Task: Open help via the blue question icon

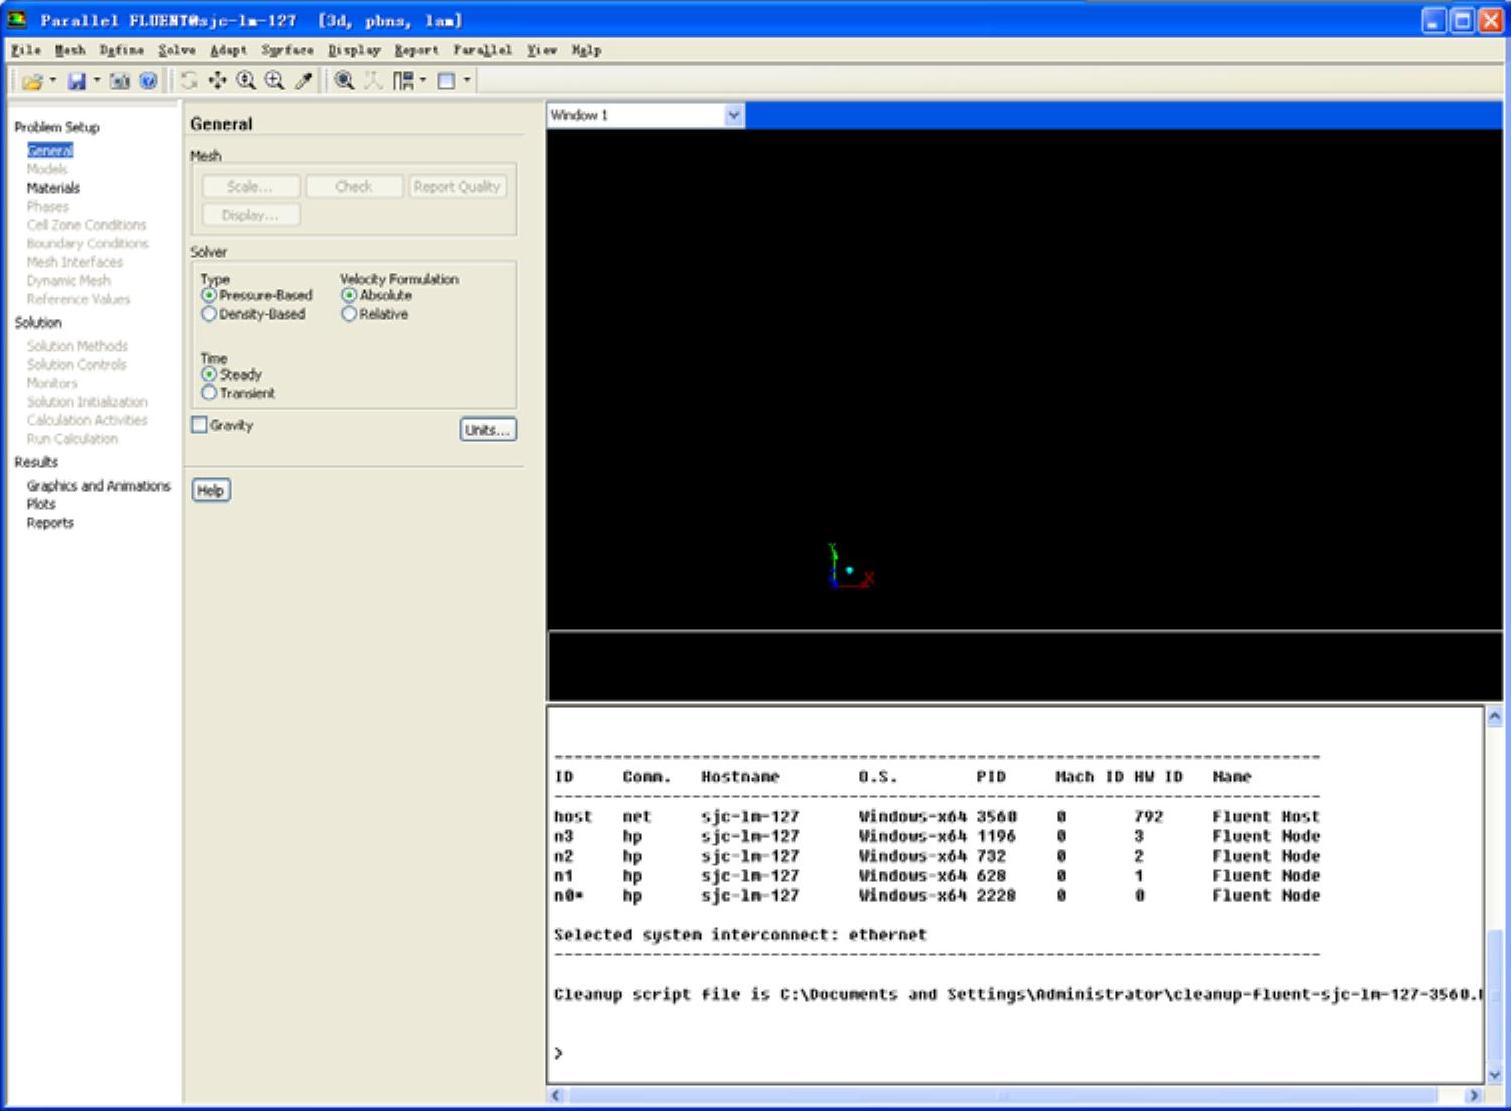Action: 148,81
